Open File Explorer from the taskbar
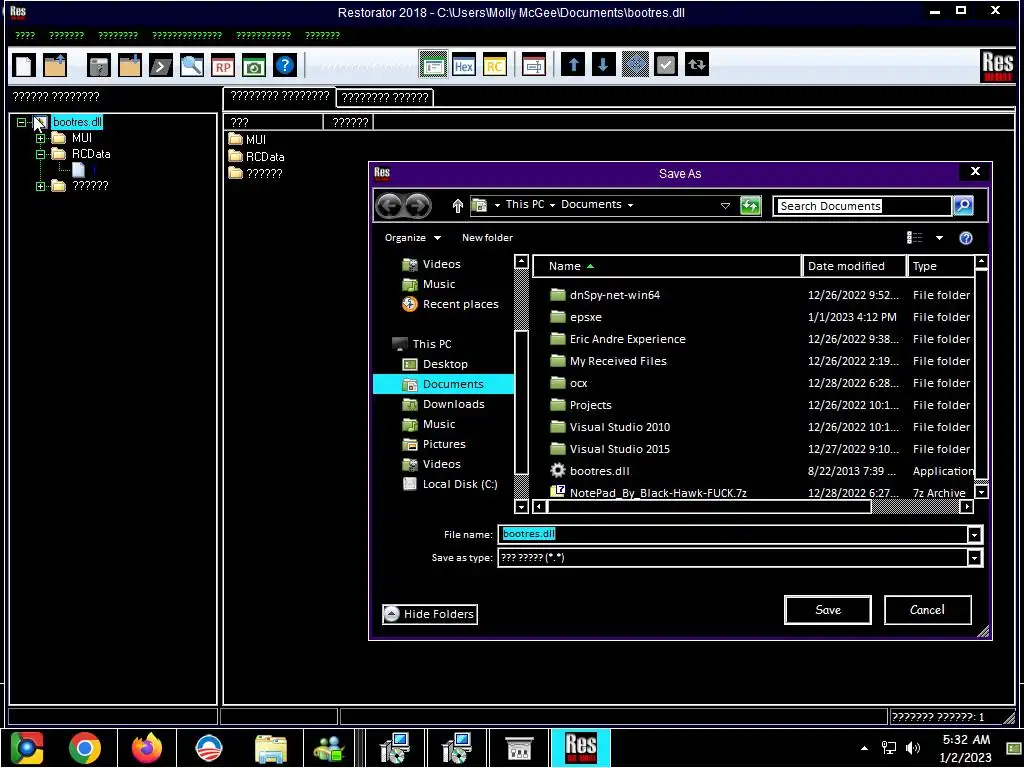This screenshot has height=768, width=1024. tap(271, 748)
